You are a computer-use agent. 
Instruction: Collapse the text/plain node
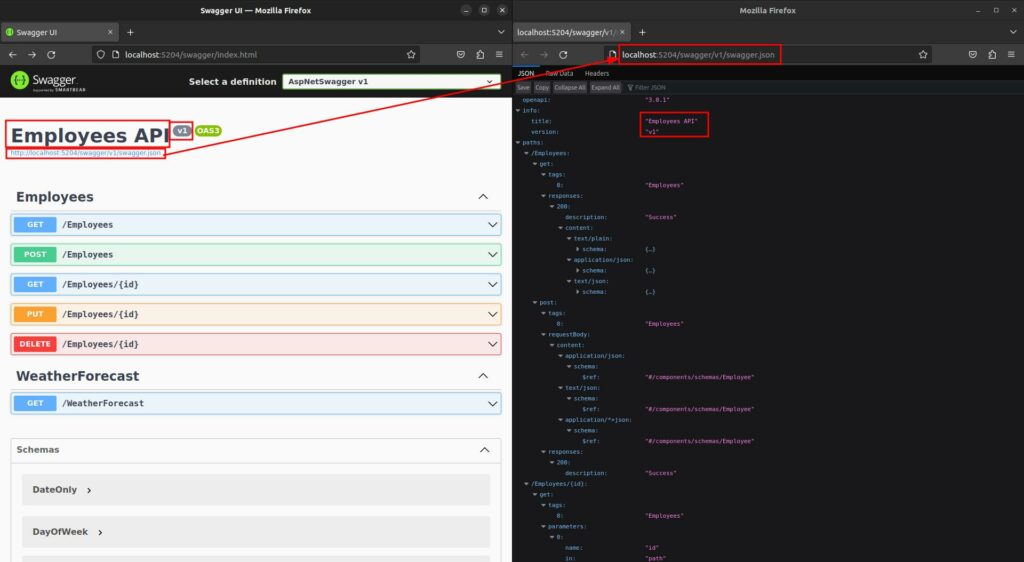pyautogui.click(x=569, y=239)
